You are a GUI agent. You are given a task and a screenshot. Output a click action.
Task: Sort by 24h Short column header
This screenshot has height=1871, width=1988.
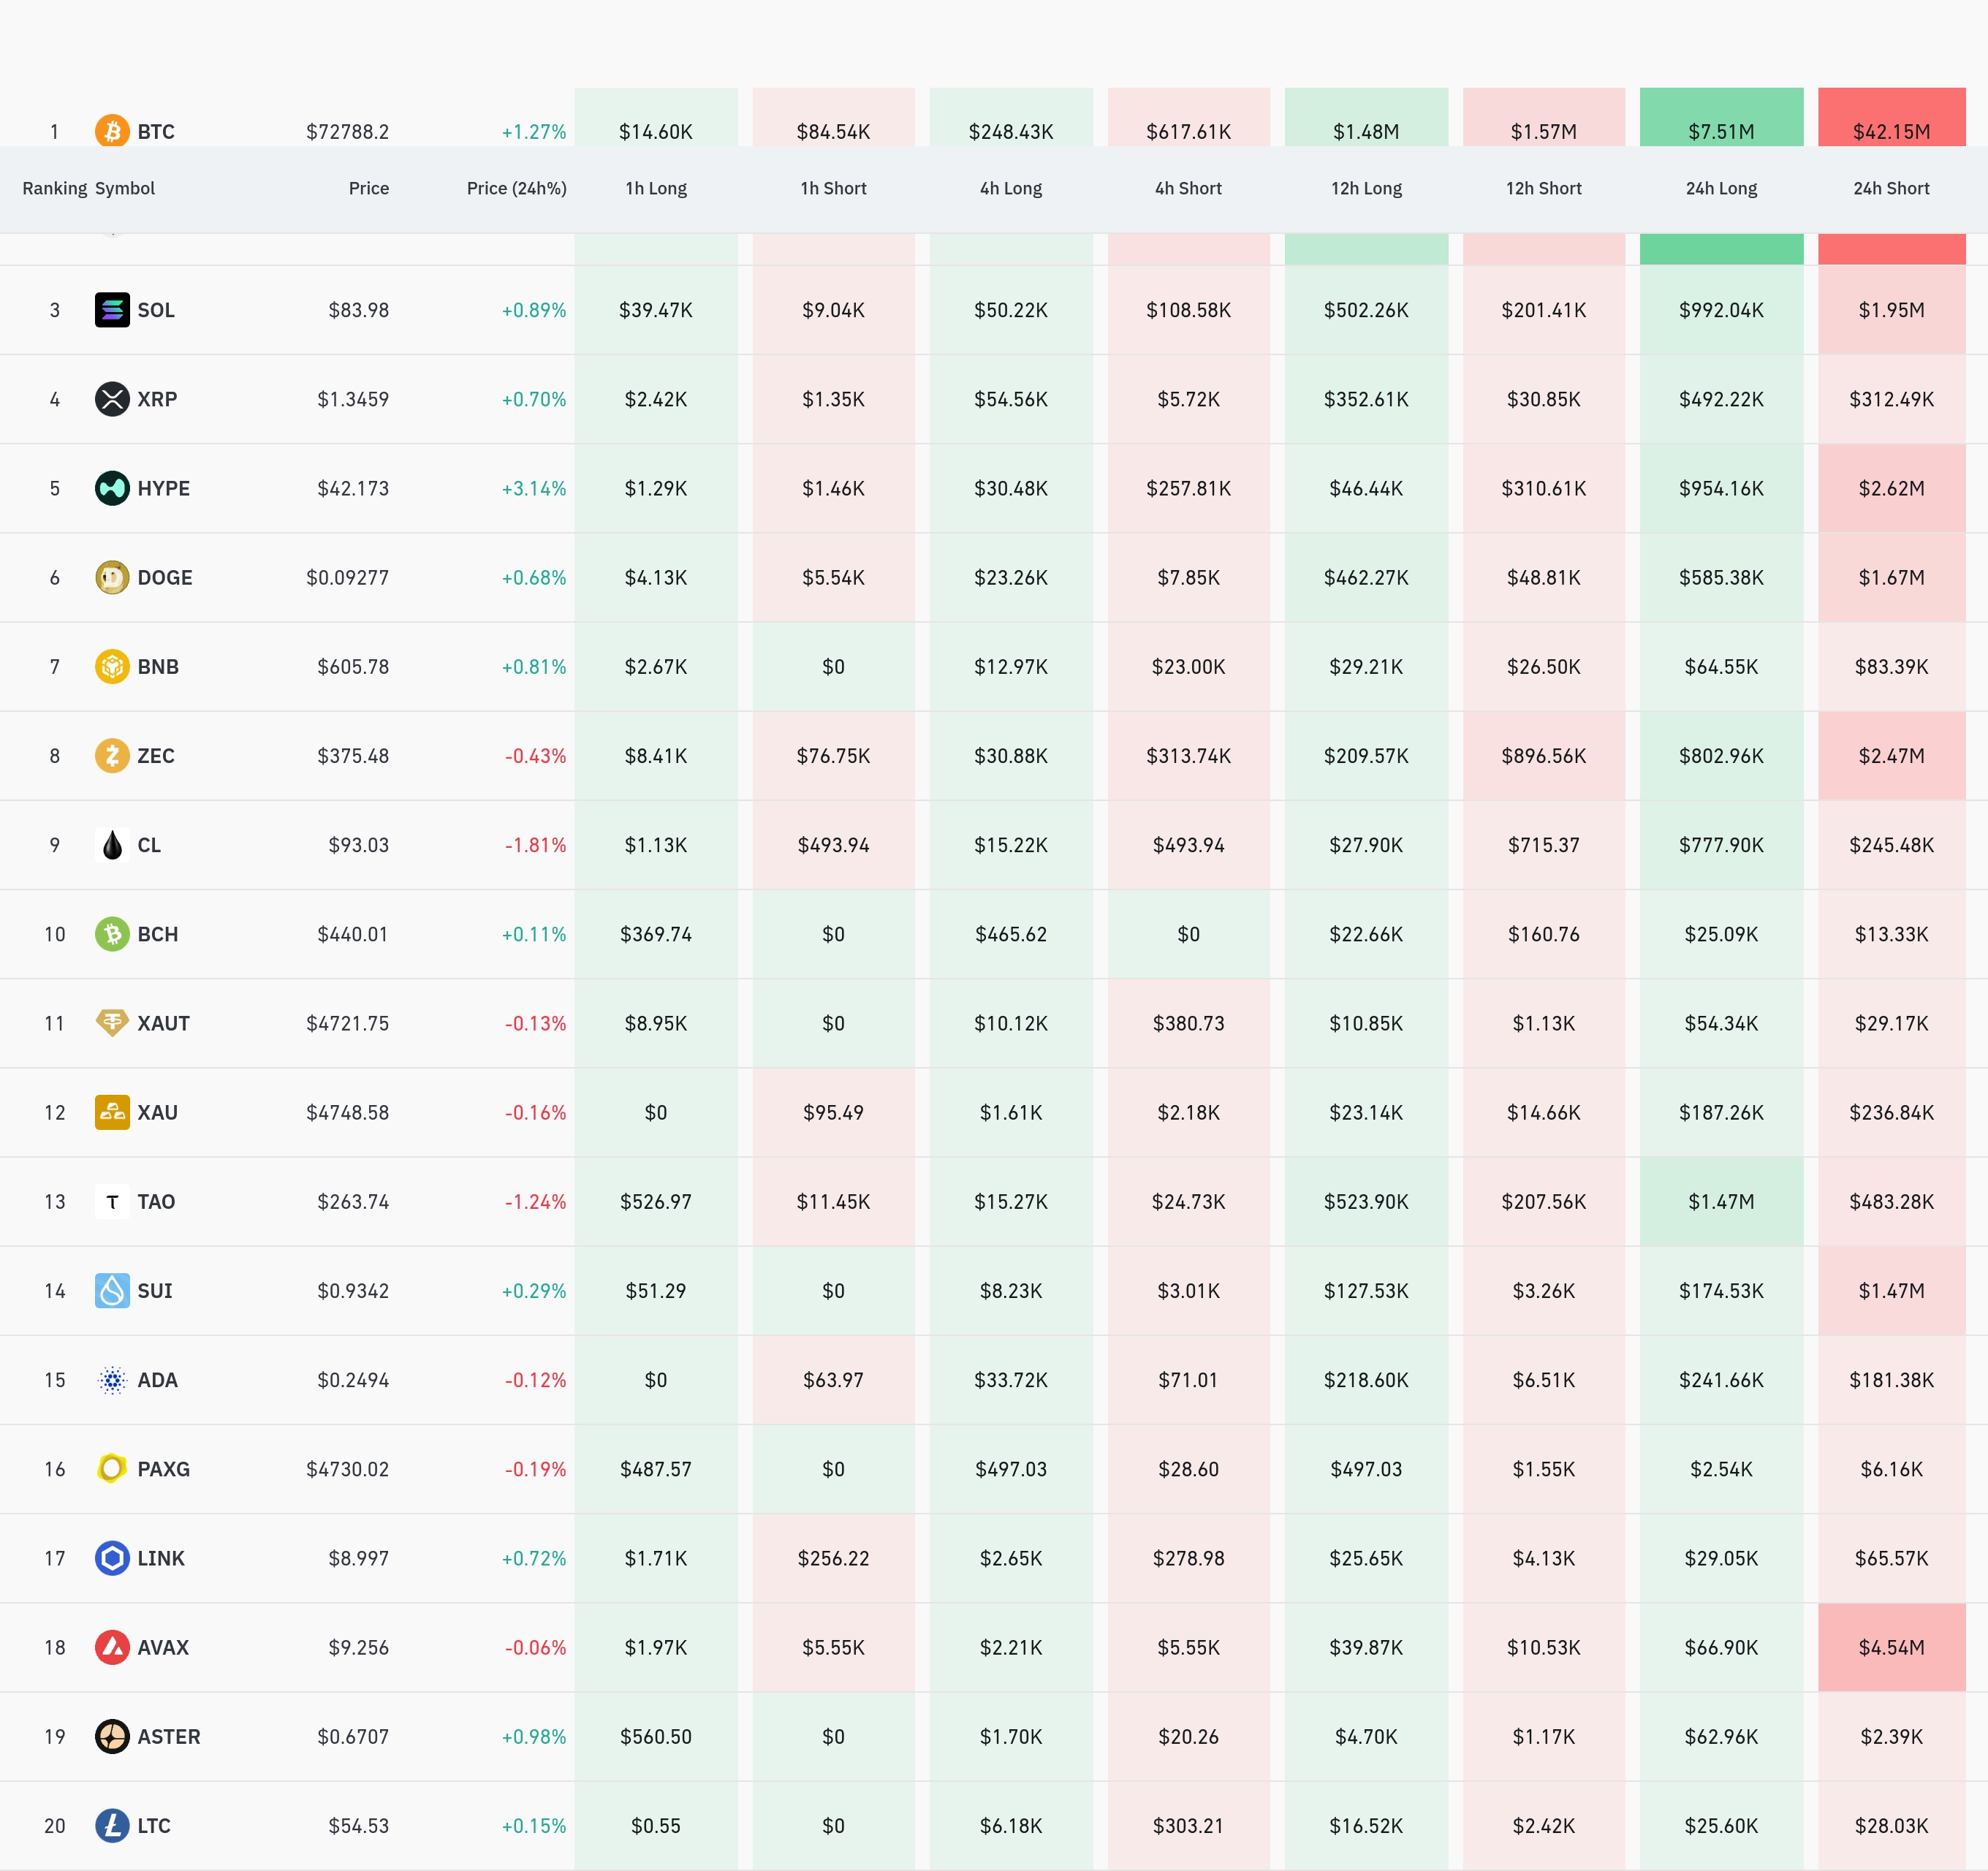pyautogui.click(x=1890, y=188)
